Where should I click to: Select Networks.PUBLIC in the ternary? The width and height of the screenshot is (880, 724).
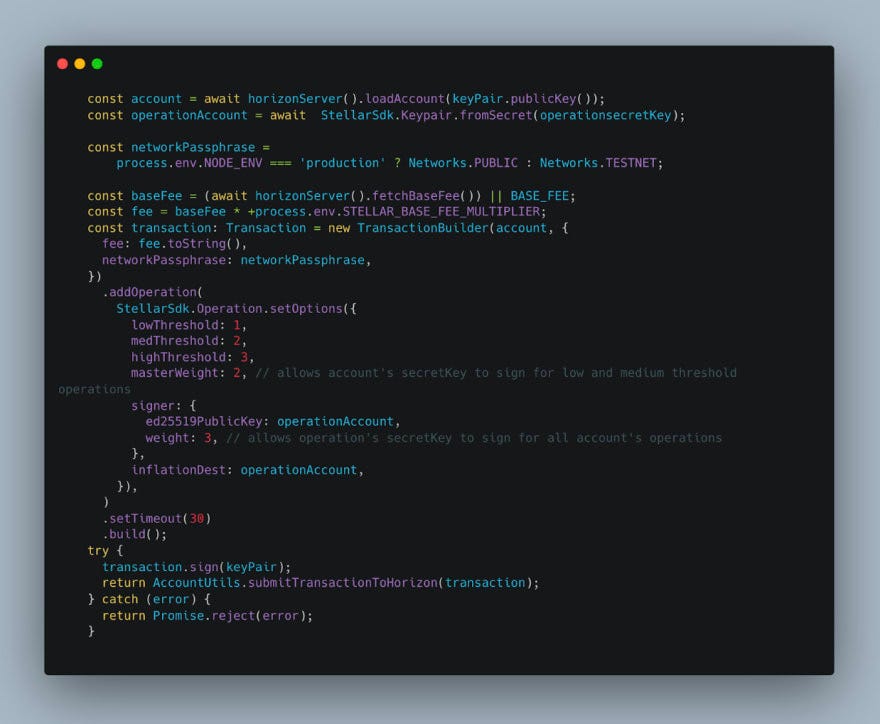463,163
